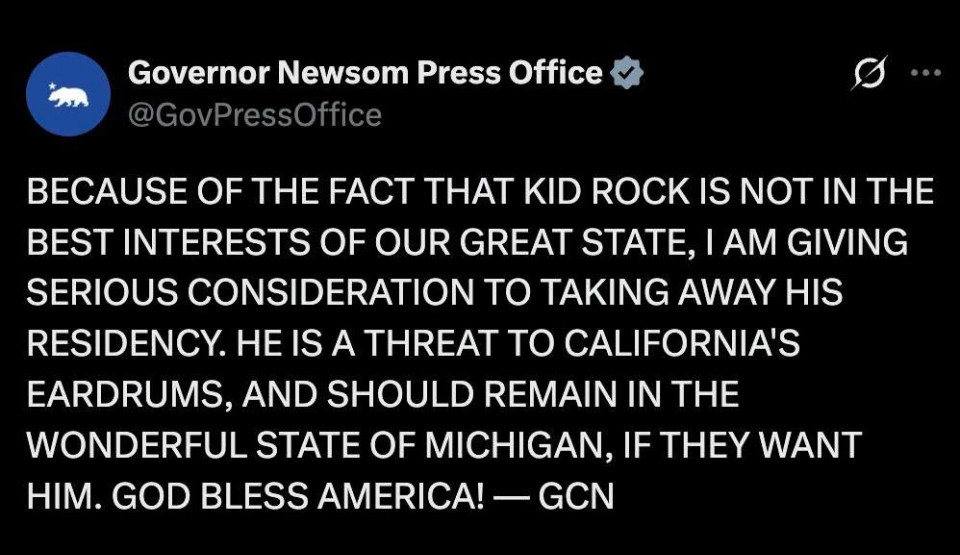This screenshot has width=960, height=555.
Task: Click GOD BLESS AMERICA text
Action: click(x=298, y=496)
